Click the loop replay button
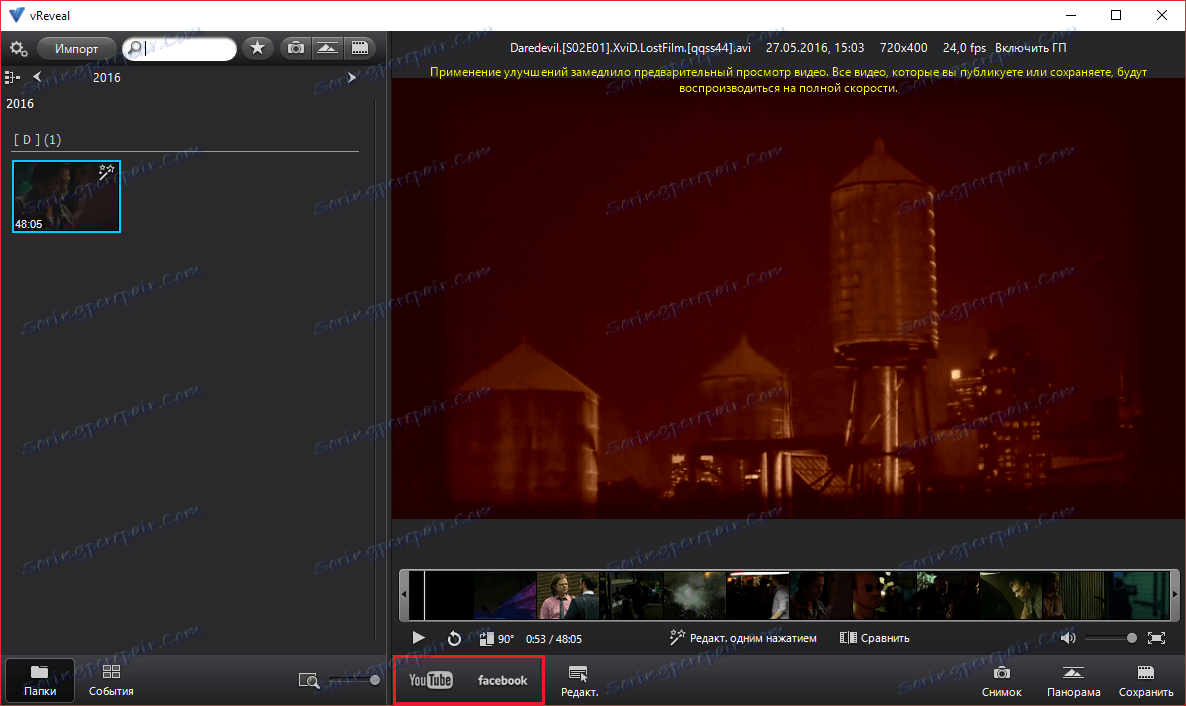This screenshot has height=706, width=1186. click(454, 638)
